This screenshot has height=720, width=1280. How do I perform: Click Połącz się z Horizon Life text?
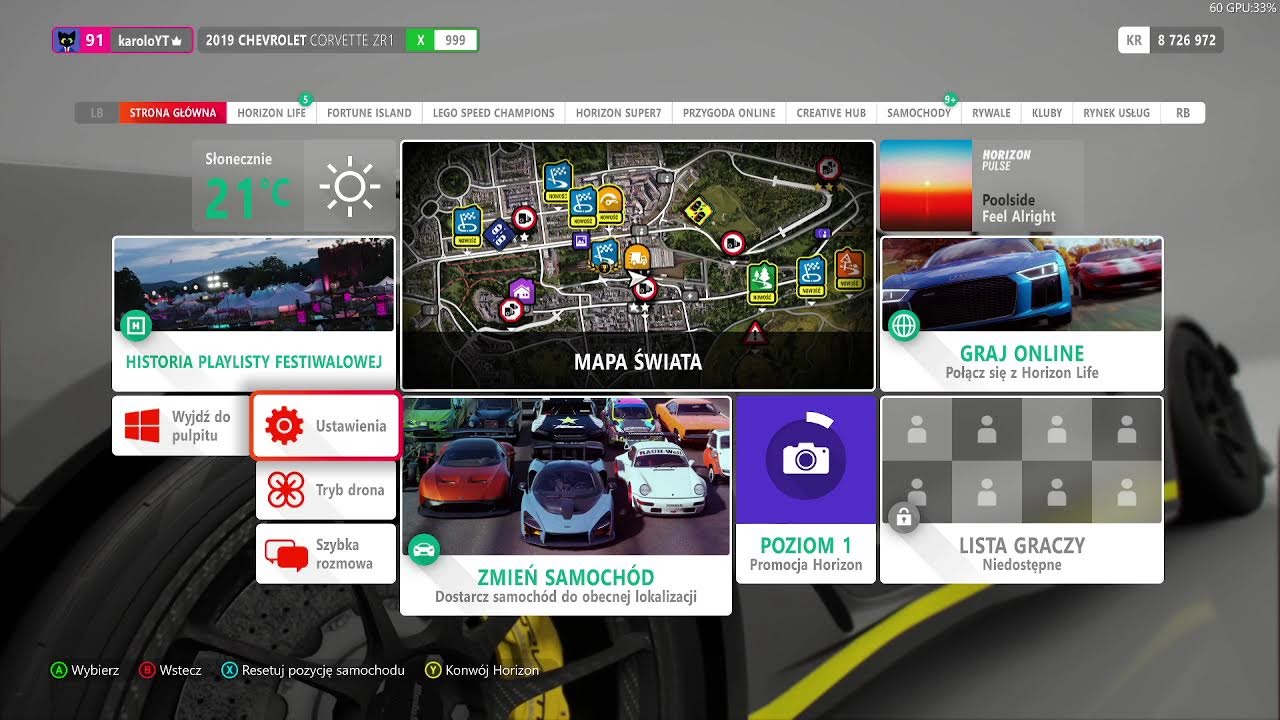click(x=1022, y=373)
